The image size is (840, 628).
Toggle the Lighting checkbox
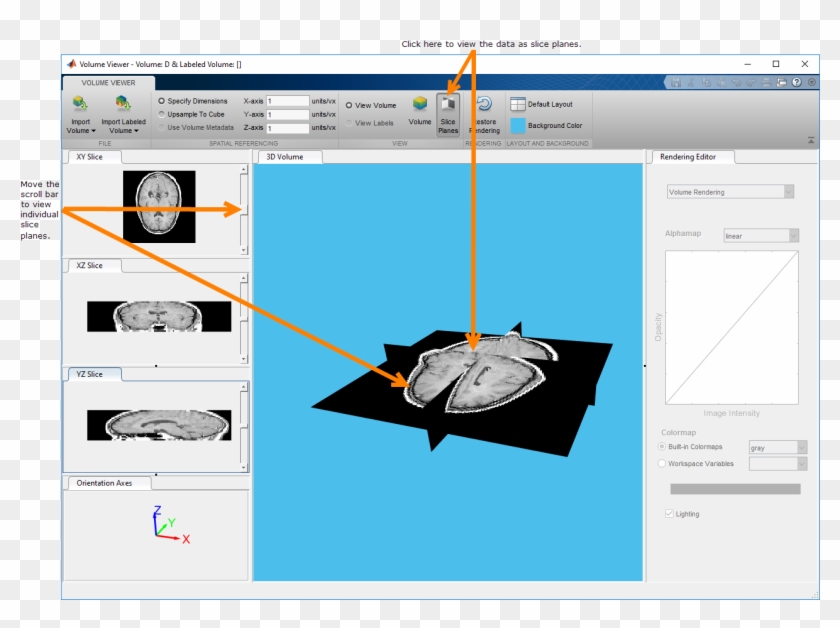pos(670,514)
